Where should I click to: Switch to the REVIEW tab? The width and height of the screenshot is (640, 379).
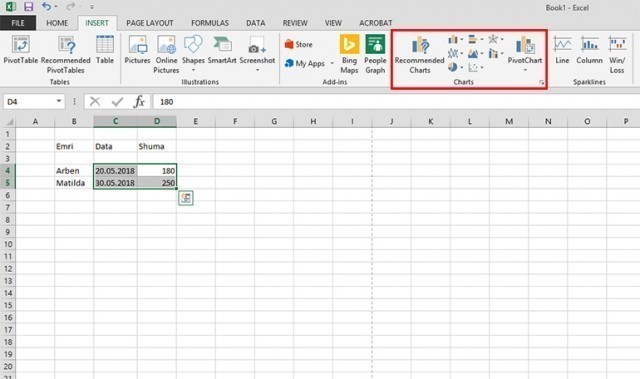coord(295,23)
